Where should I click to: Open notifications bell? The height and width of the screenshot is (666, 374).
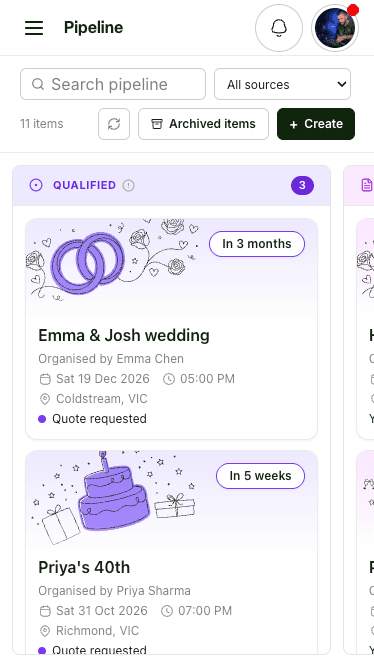(279, 28)
